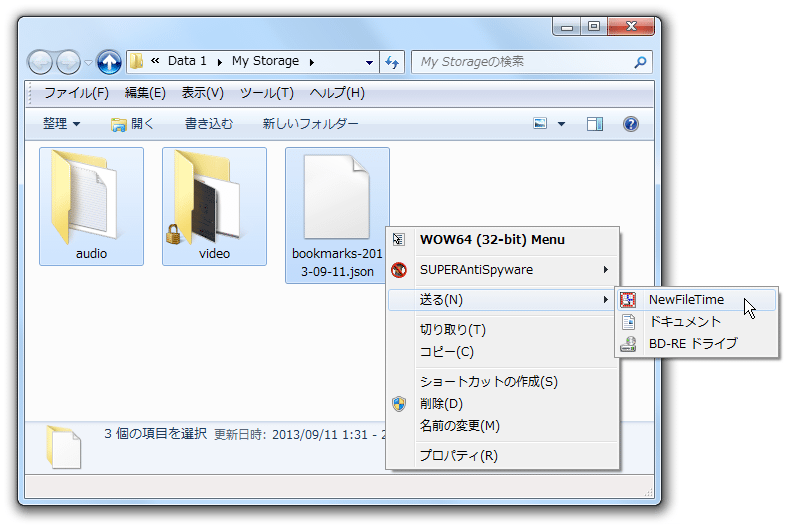Select the audio folder
The width and height of the screenshot is (788, 529).
click(x=91, y=206)
